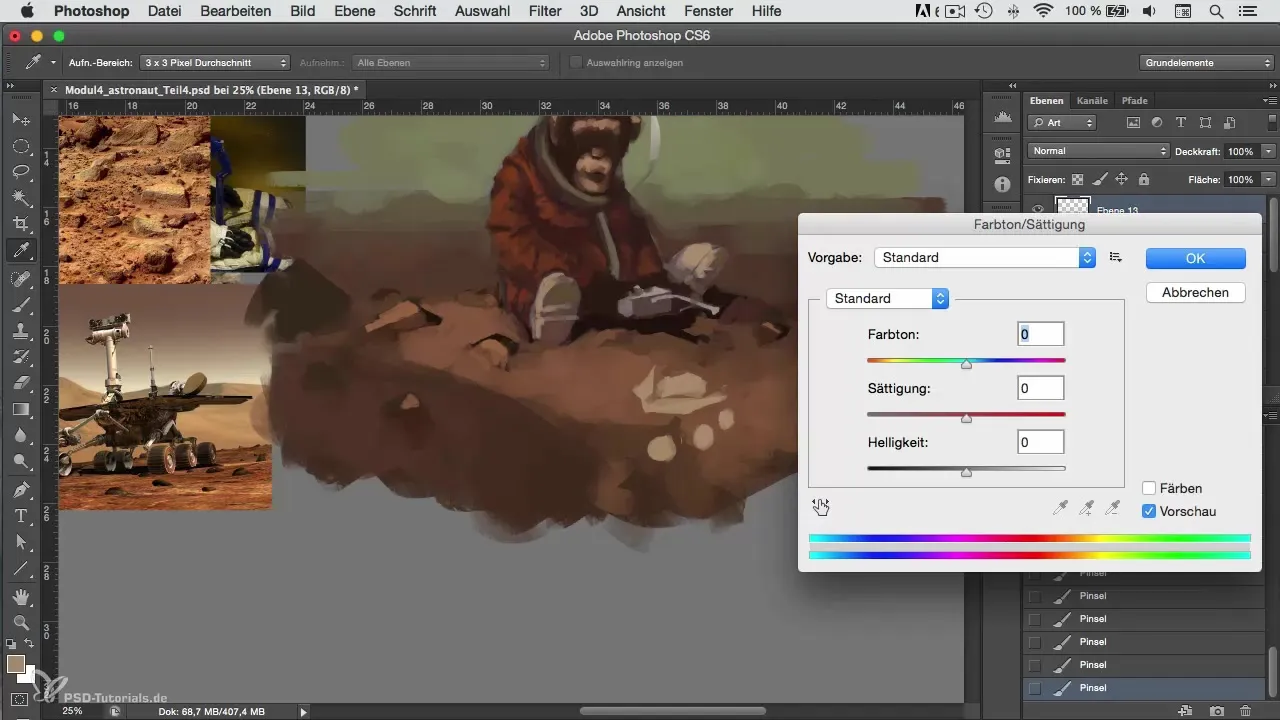Filter layers by type layer icon

point(1181,123)
